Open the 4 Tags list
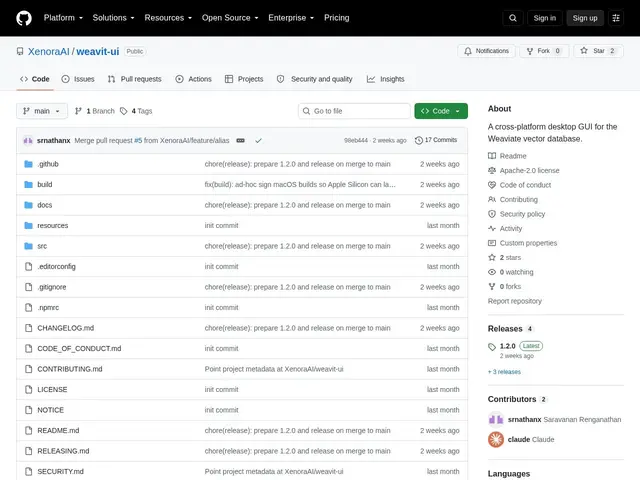The width and height of the screenshot is (640, 480). [x=136, y=111]
